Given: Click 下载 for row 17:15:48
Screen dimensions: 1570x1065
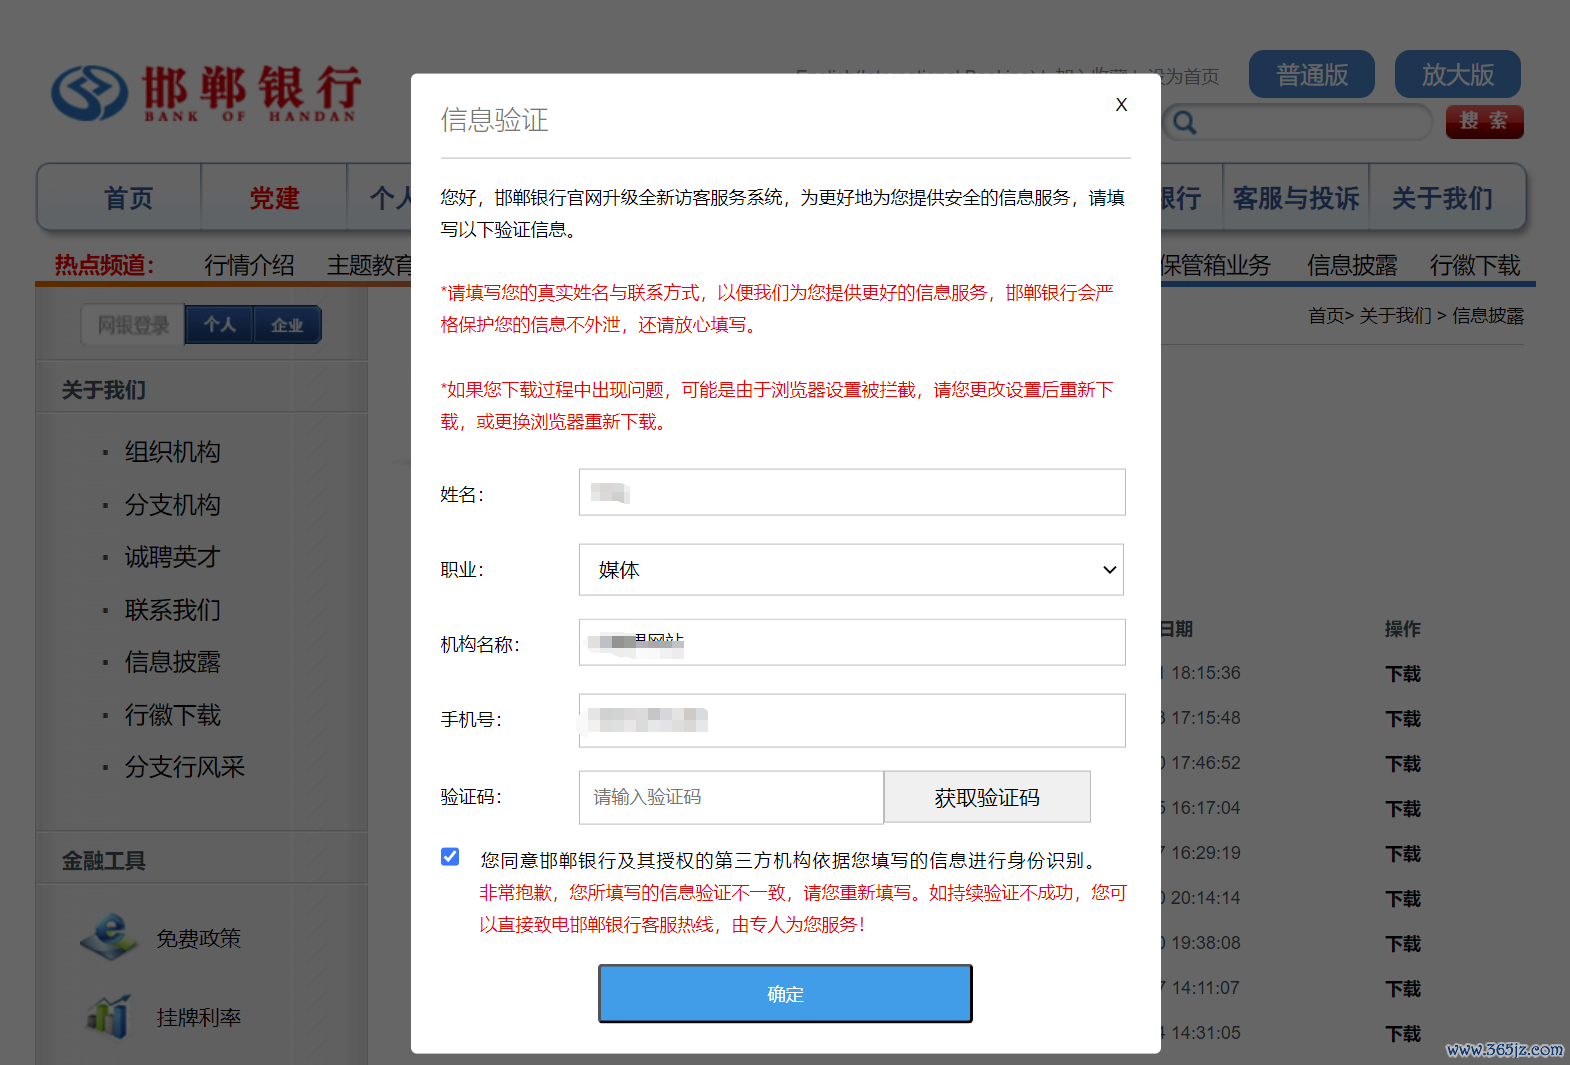Looking at the screenshot, I should coord(1403,719).
